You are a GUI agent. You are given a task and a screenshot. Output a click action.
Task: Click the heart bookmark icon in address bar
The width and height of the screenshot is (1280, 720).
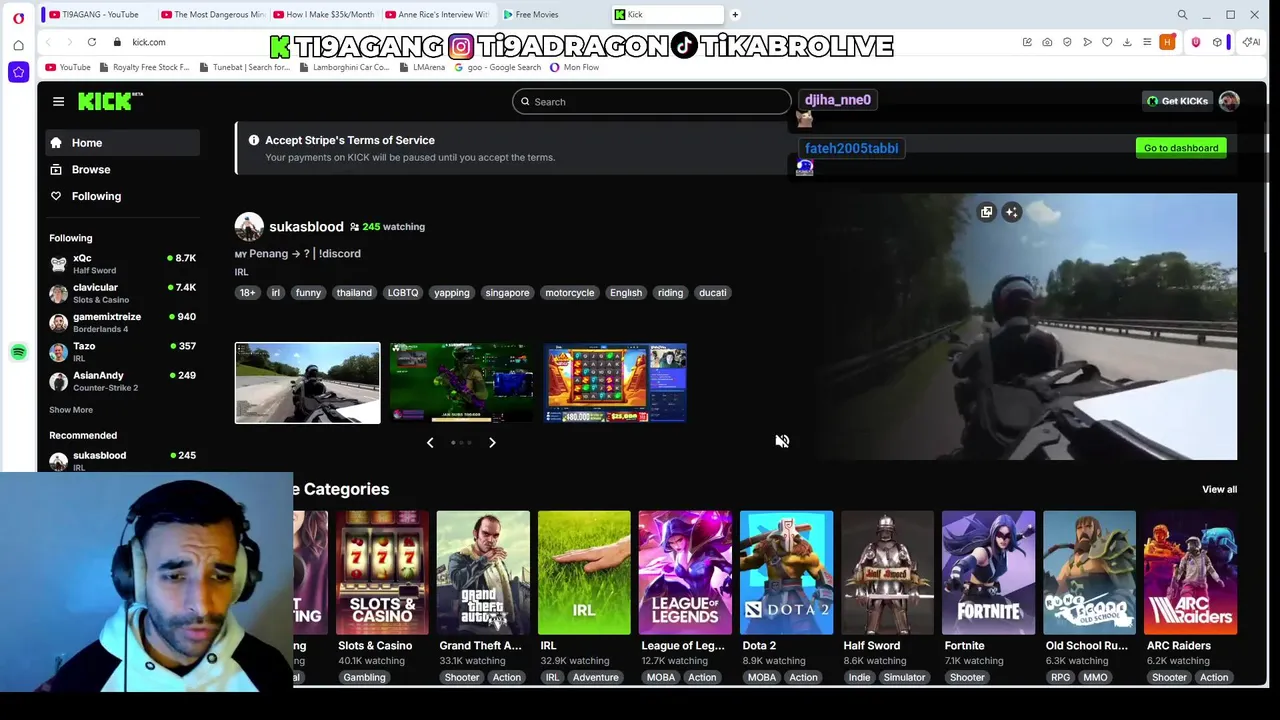point(1107,42)
